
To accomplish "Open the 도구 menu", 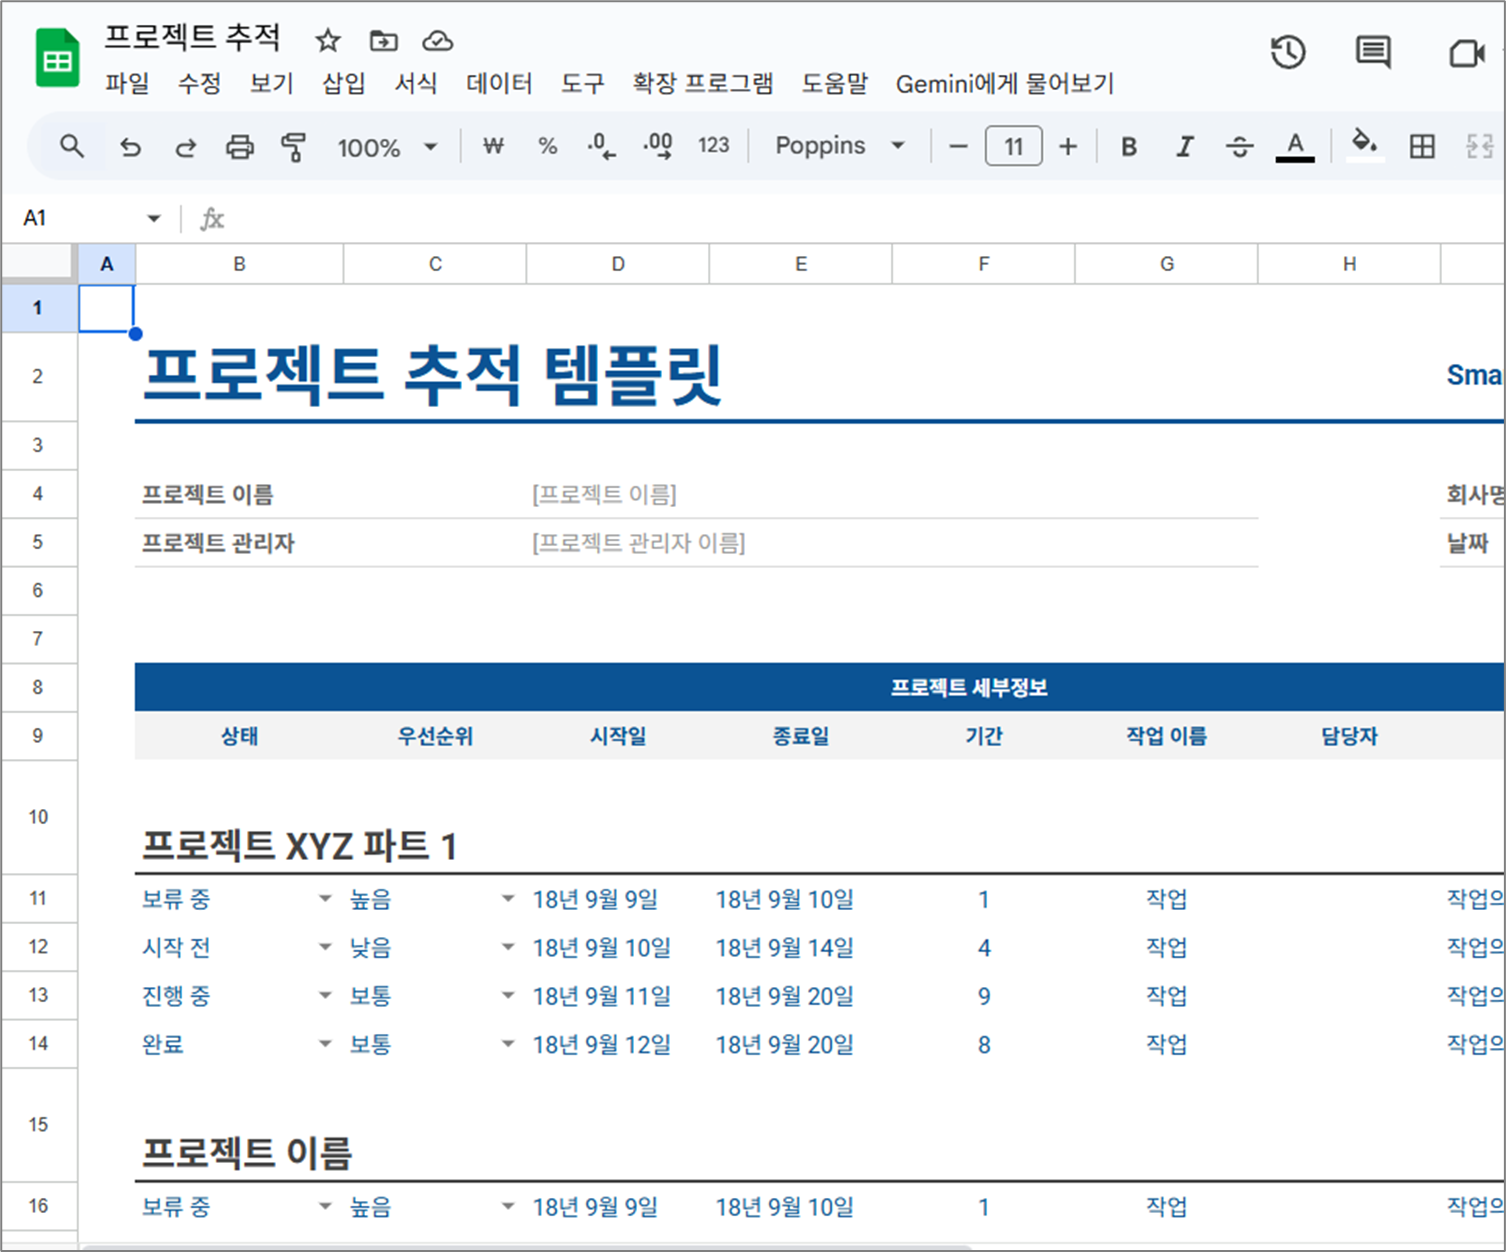I will 583,84.
